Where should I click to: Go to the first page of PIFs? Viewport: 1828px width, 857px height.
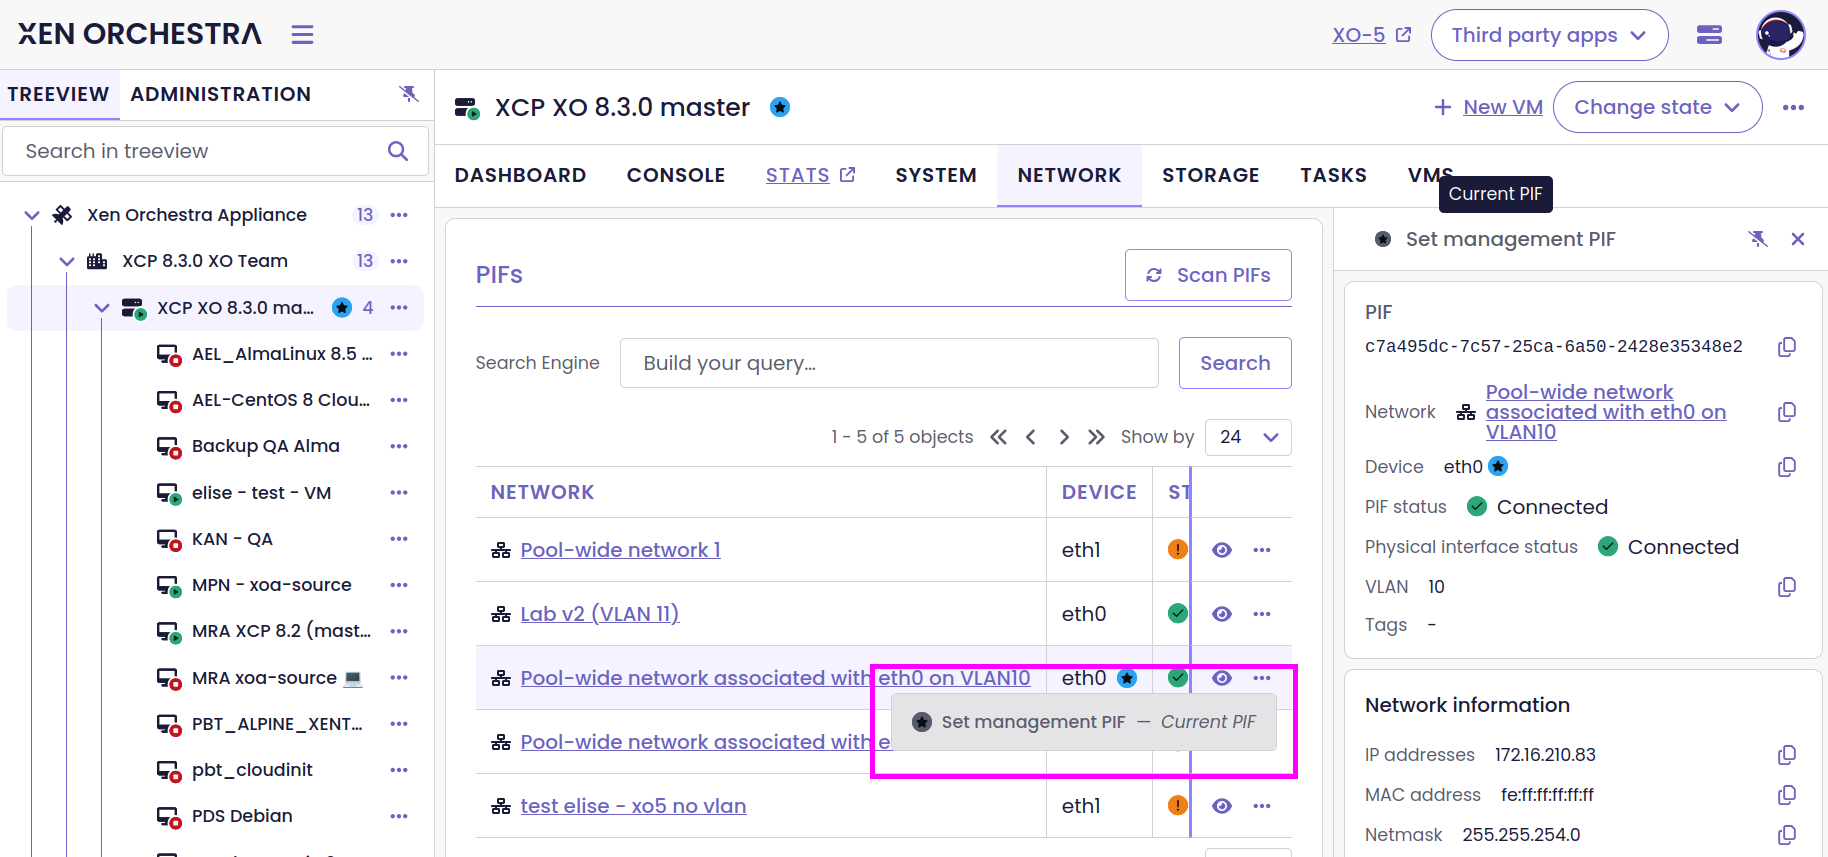pos(998,437)
